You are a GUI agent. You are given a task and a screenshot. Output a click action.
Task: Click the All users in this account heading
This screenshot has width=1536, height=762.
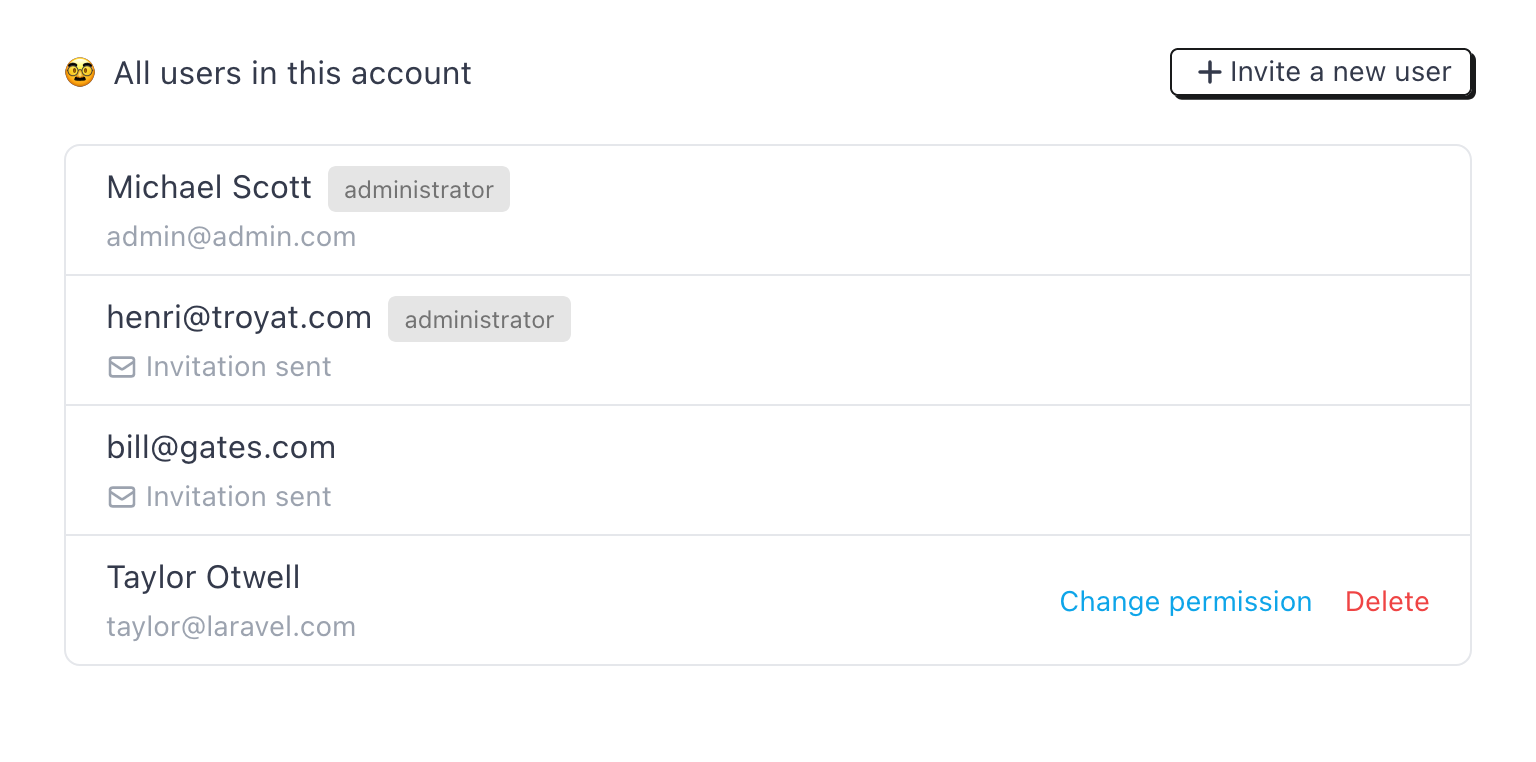point(292,74)
